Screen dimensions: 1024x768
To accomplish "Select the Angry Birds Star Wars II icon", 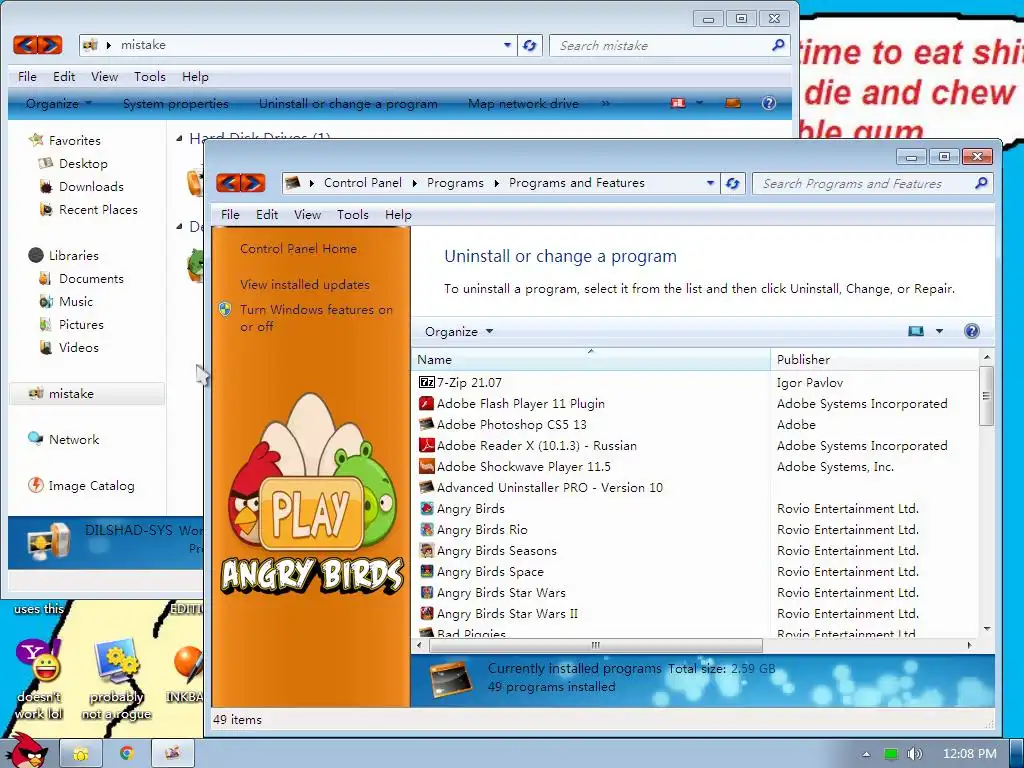I will click(426, 613).
